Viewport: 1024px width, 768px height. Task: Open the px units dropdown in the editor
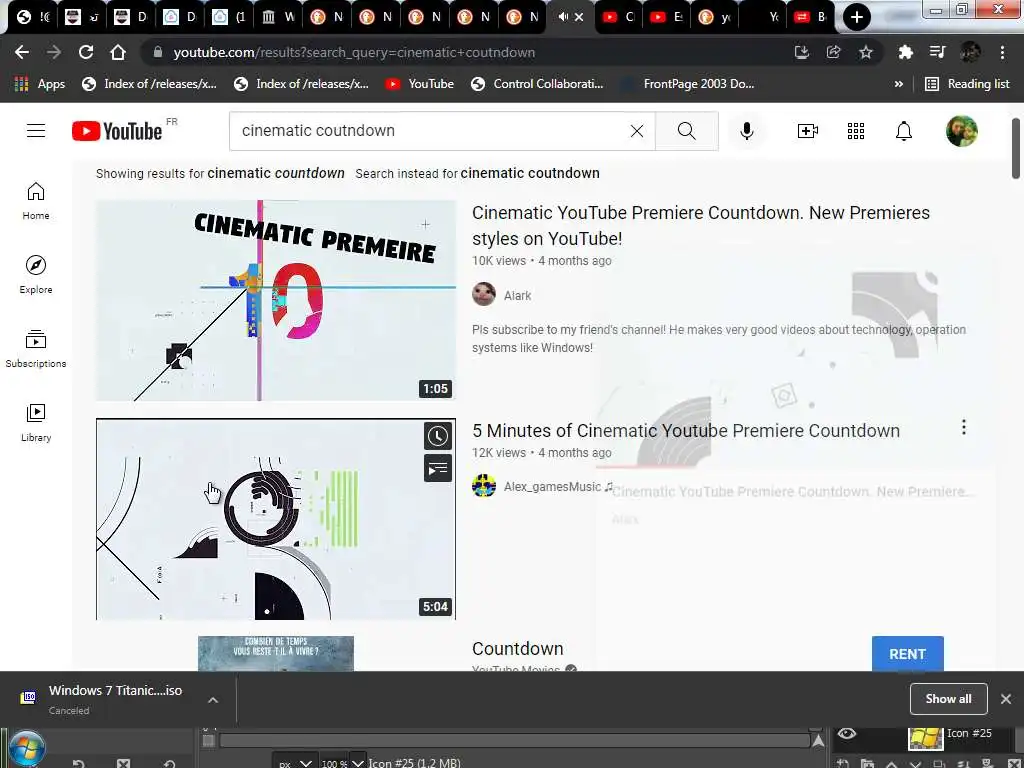295,762
